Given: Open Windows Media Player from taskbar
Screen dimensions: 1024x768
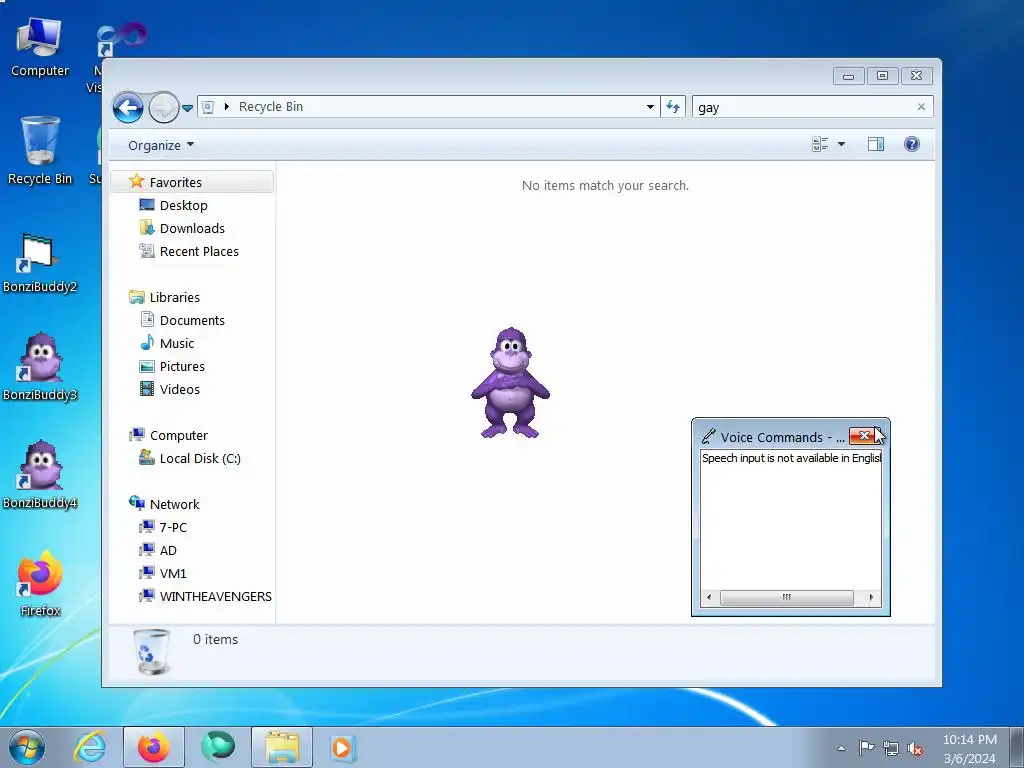Looking at the screenshot, I should (343, 748).
